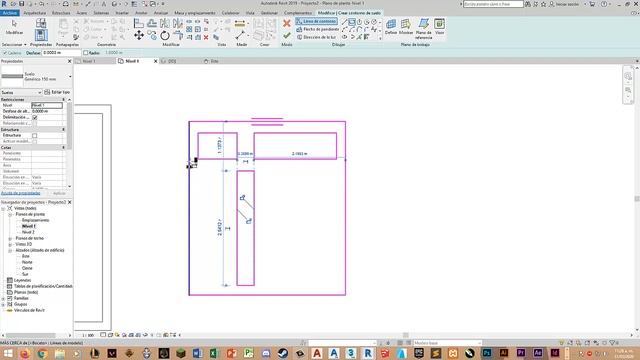Click Mostrar work plane icon

(406, 27)
